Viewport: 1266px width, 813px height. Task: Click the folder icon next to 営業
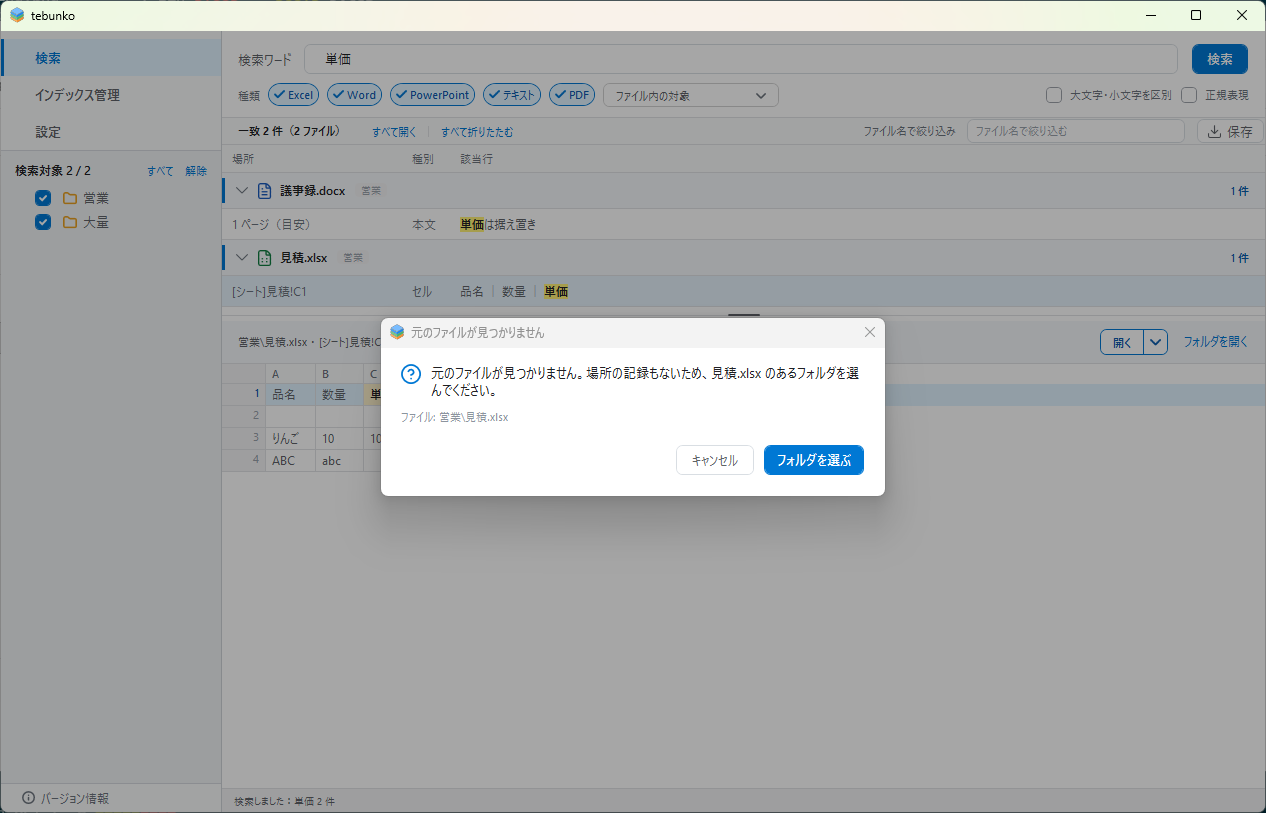(70, 198)
